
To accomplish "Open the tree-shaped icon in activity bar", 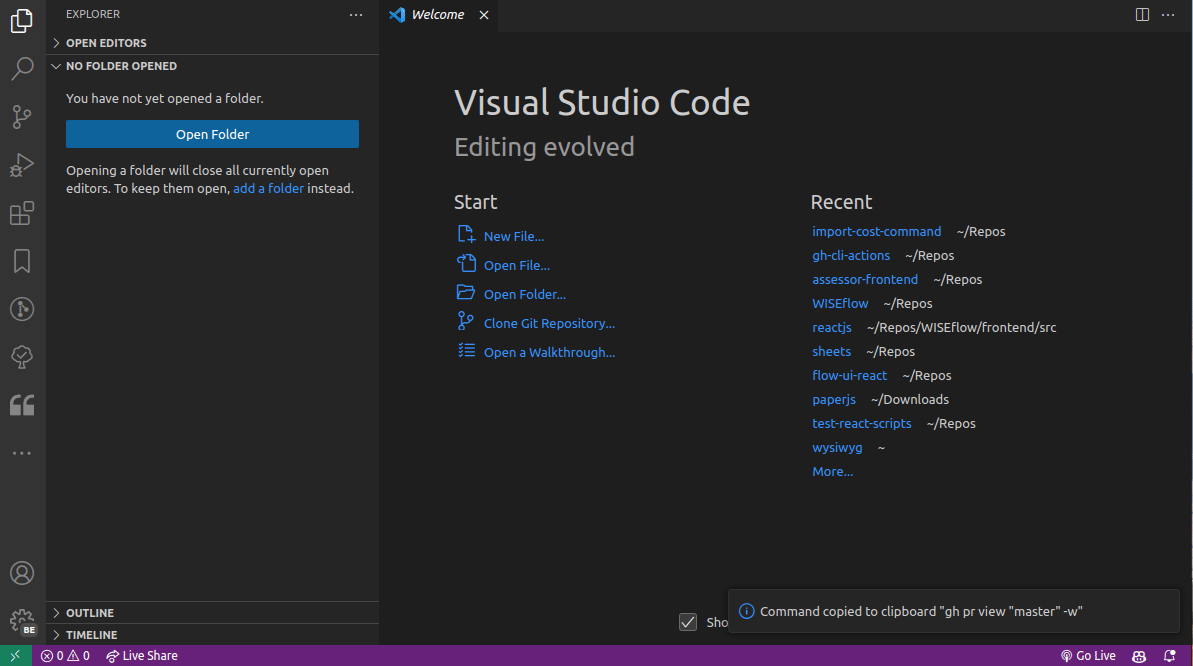I will point(22,357).
